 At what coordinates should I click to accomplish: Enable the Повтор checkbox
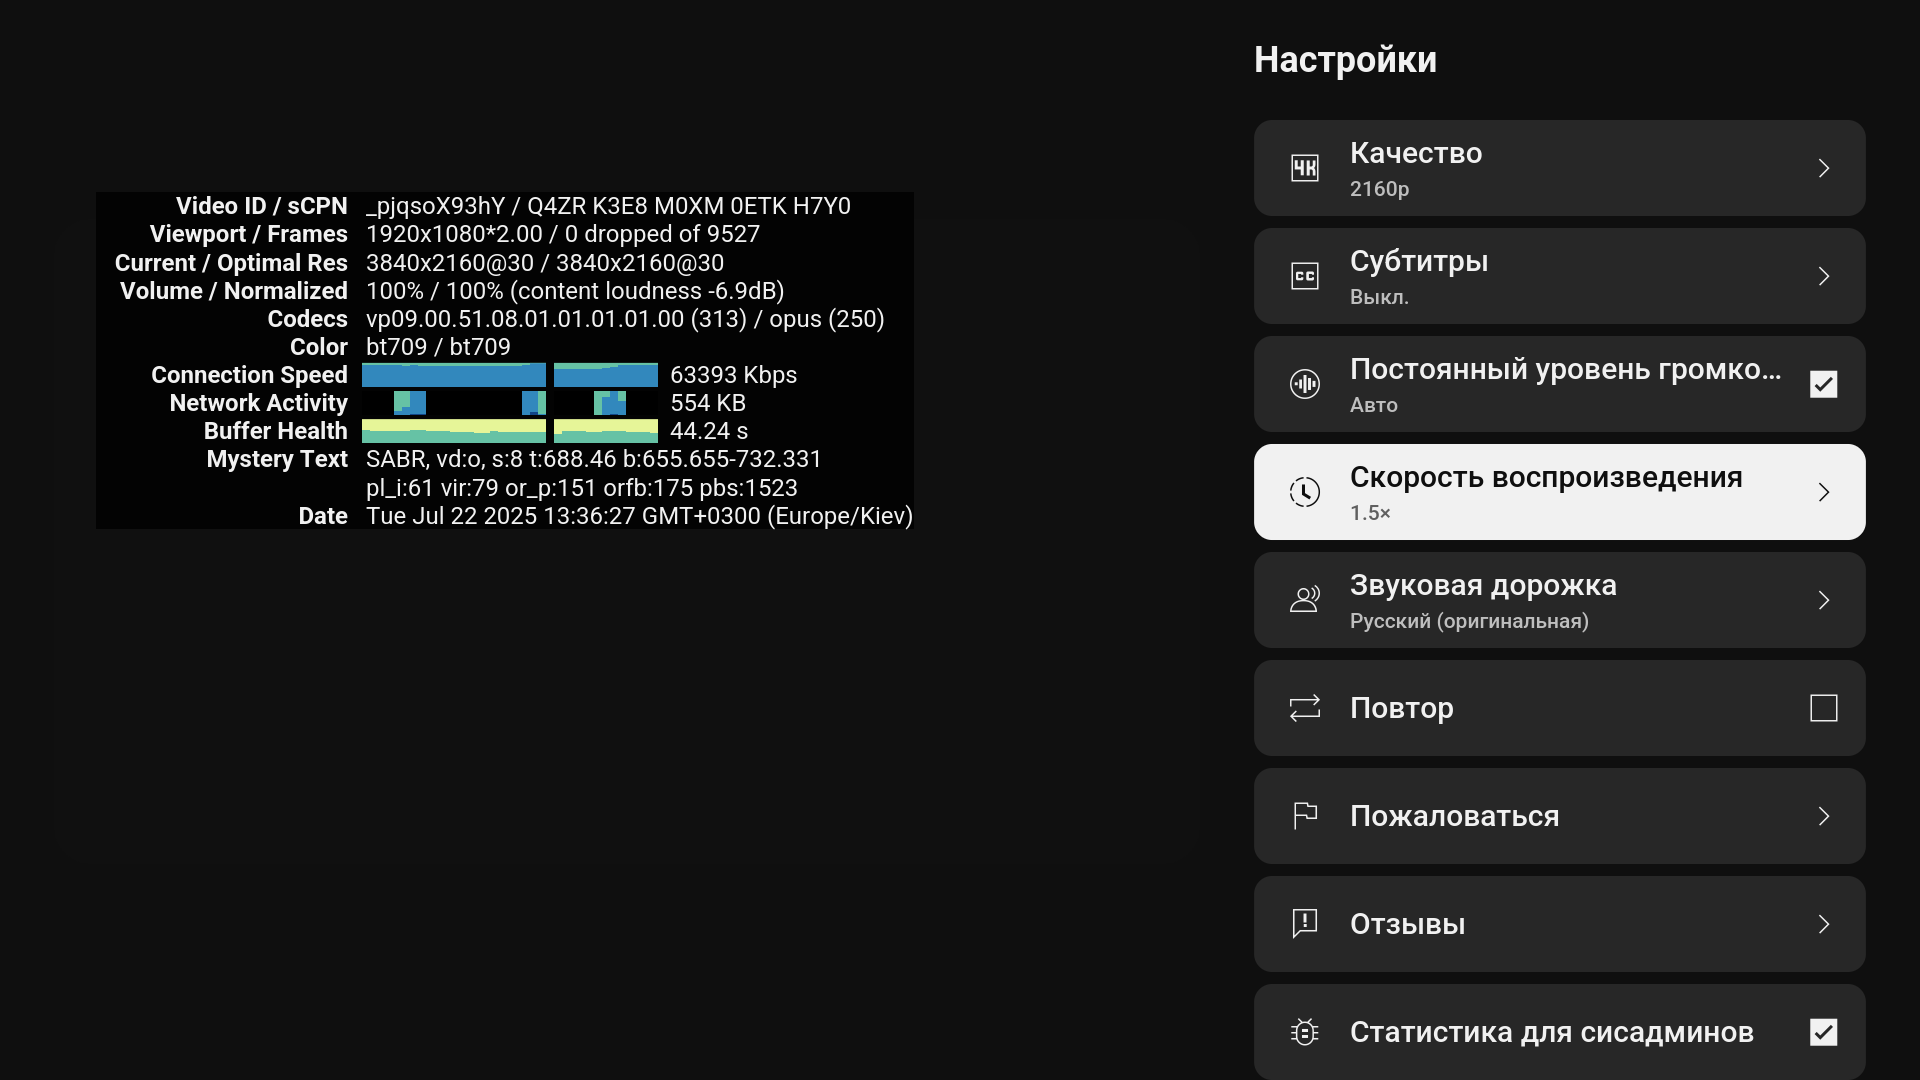point(1823,708)
